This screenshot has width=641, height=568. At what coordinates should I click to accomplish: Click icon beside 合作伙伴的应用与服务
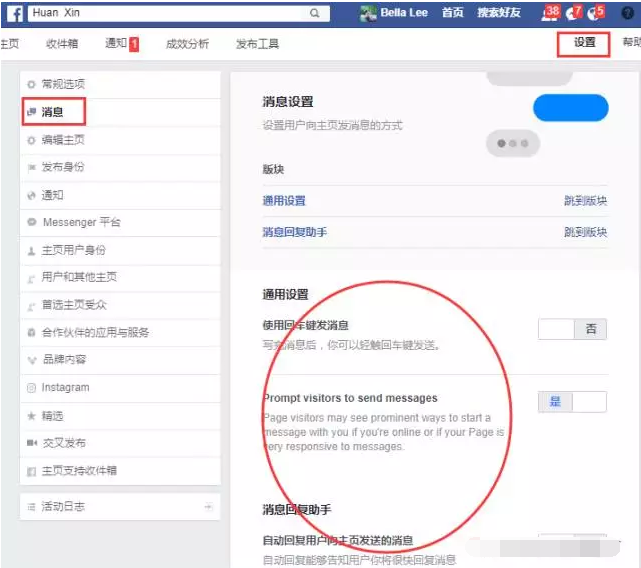[x=31, y=332]
